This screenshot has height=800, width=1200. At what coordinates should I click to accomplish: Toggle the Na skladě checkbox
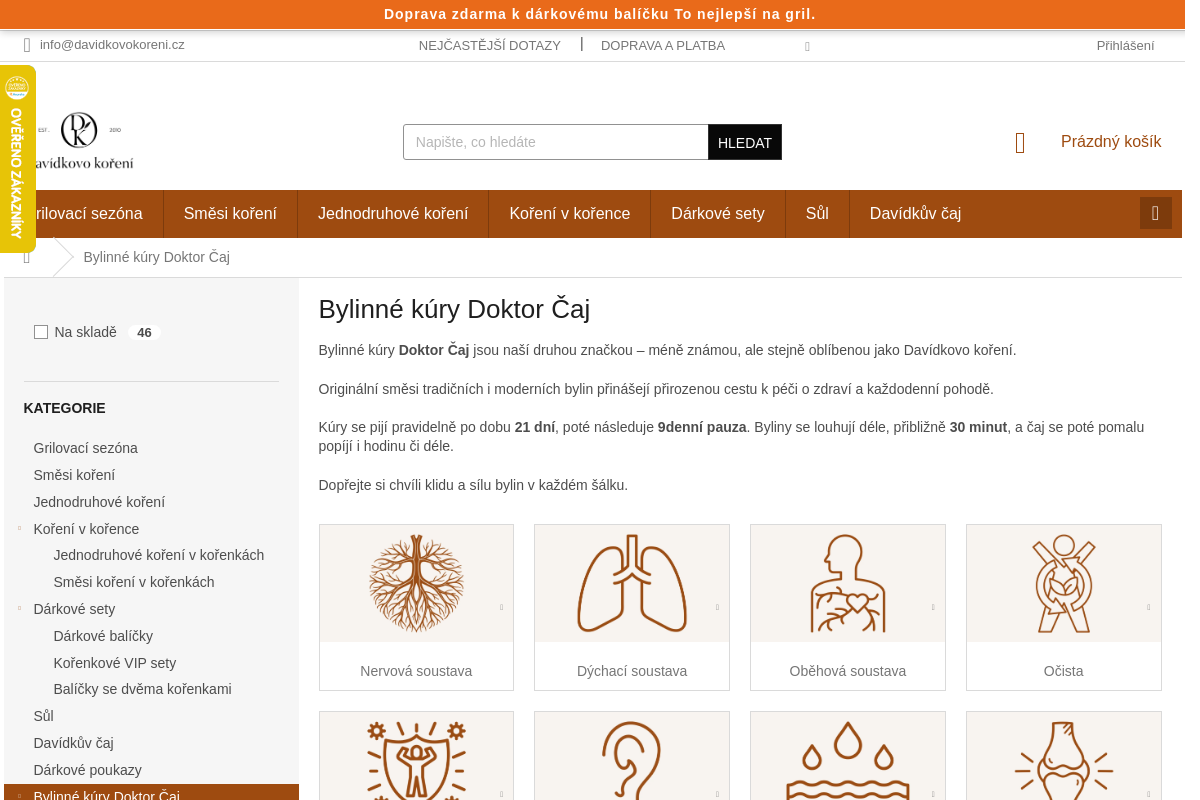[41, 332]
